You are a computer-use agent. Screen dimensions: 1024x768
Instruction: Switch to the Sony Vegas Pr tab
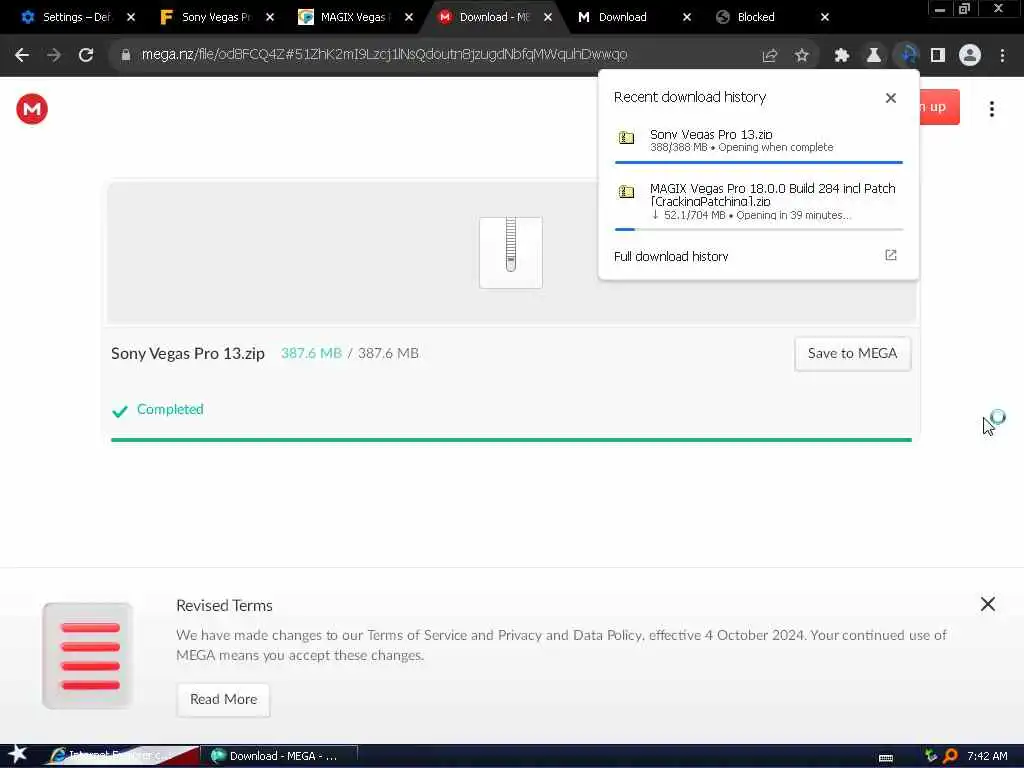(x=216, y=17)
